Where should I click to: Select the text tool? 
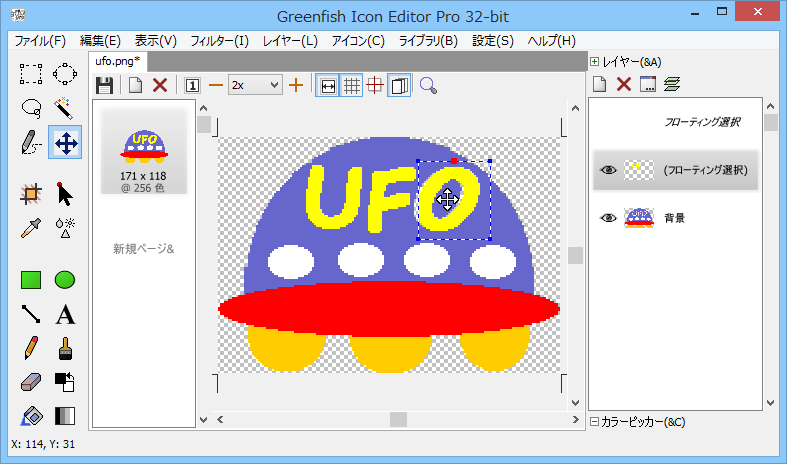[65, 315]
